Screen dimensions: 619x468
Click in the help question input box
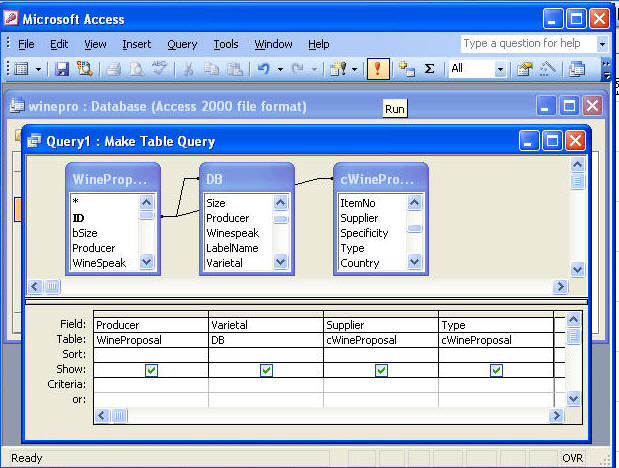(529, 43)
